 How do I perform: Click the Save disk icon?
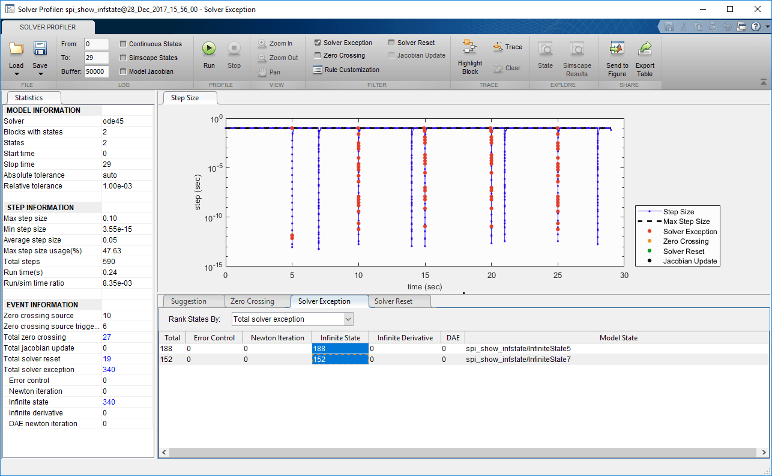coord(40,48)
